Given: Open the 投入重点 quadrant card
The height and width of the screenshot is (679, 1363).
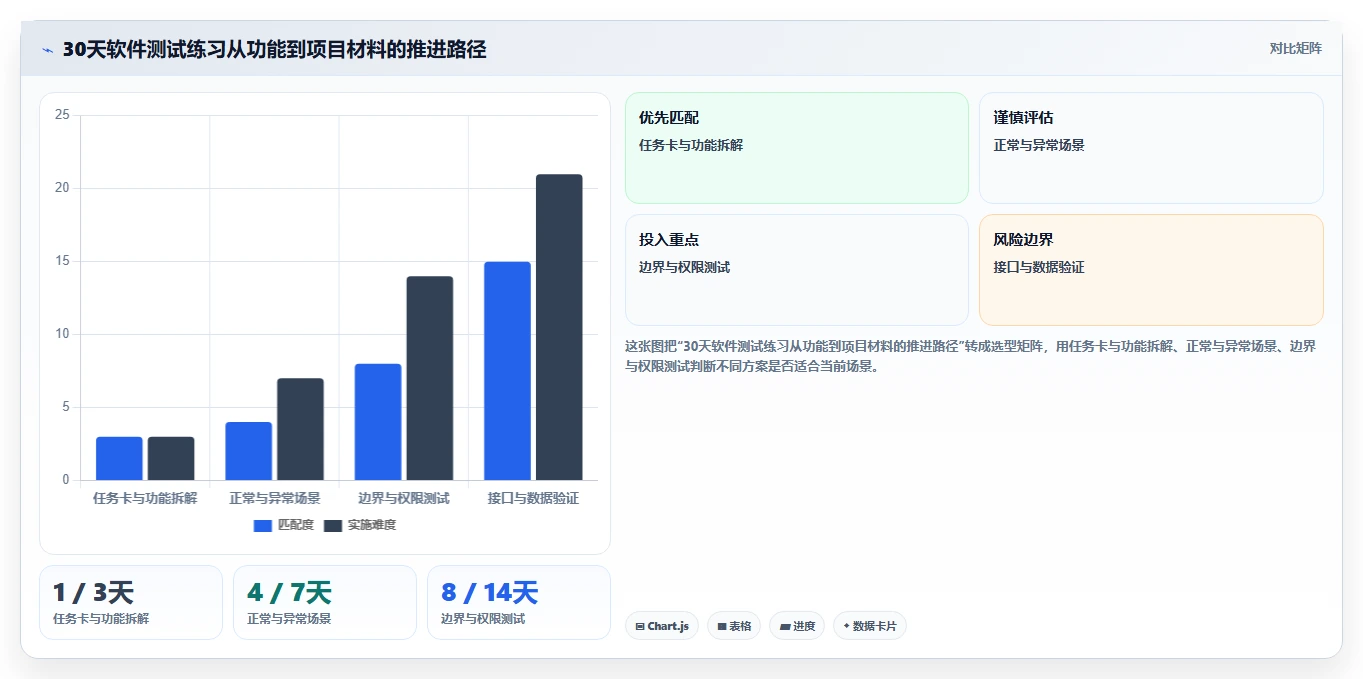Looking at the screenshot, I should point(797,270).
